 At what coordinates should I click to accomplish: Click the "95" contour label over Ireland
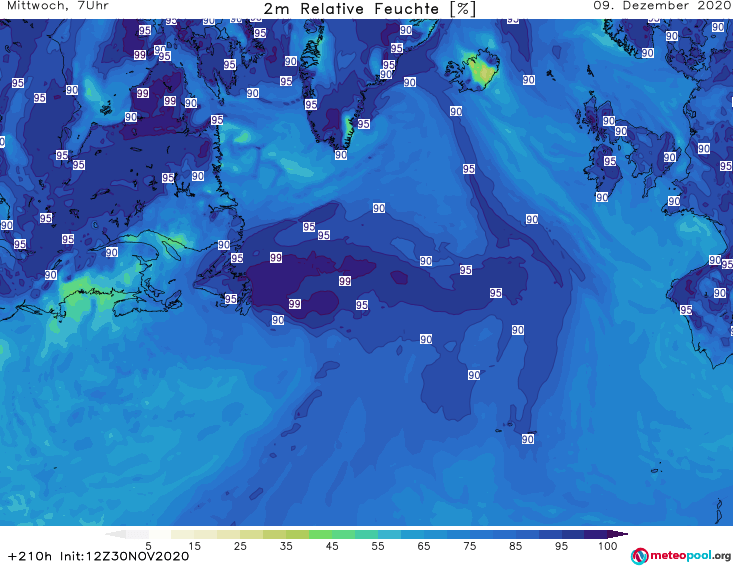[610, 161]
